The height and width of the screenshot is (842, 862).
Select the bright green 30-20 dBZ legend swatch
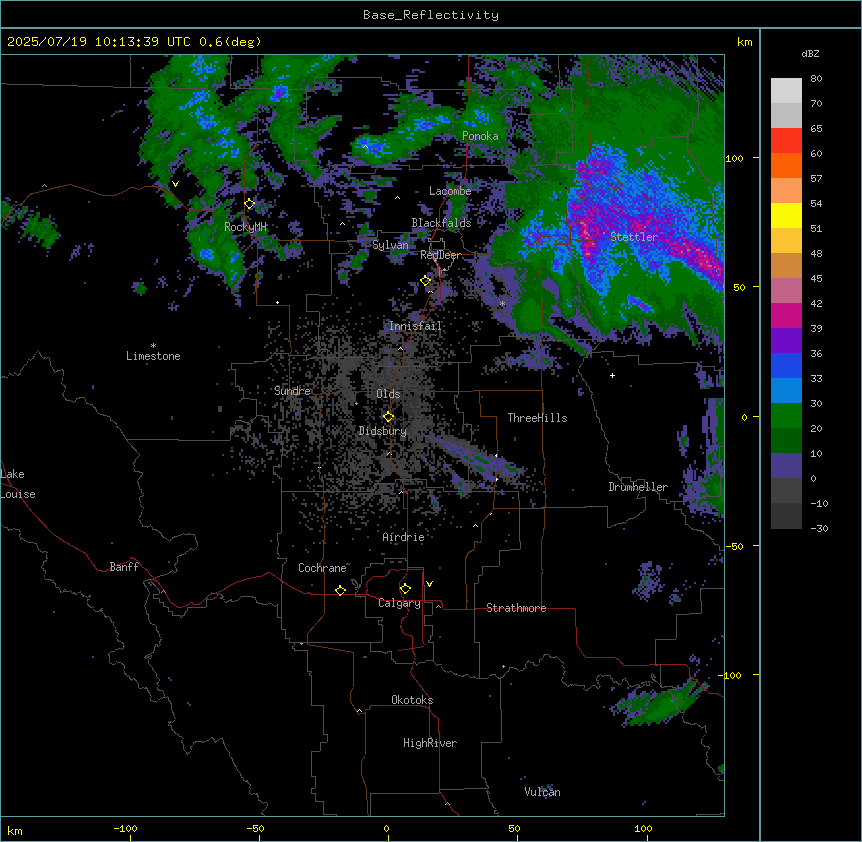pyautogui.click(x=786, y=416)
